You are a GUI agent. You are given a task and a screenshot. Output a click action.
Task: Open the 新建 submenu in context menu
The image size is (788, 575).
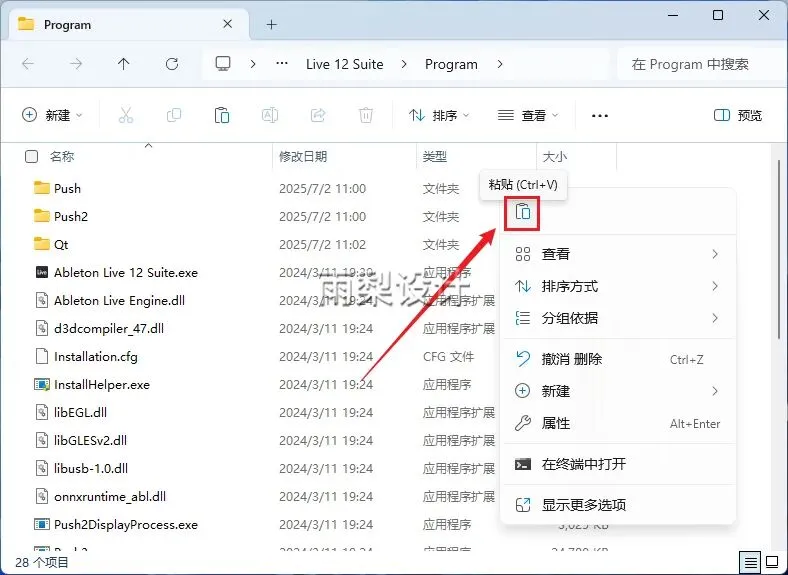pyautogui.click(x=618, y=391)
